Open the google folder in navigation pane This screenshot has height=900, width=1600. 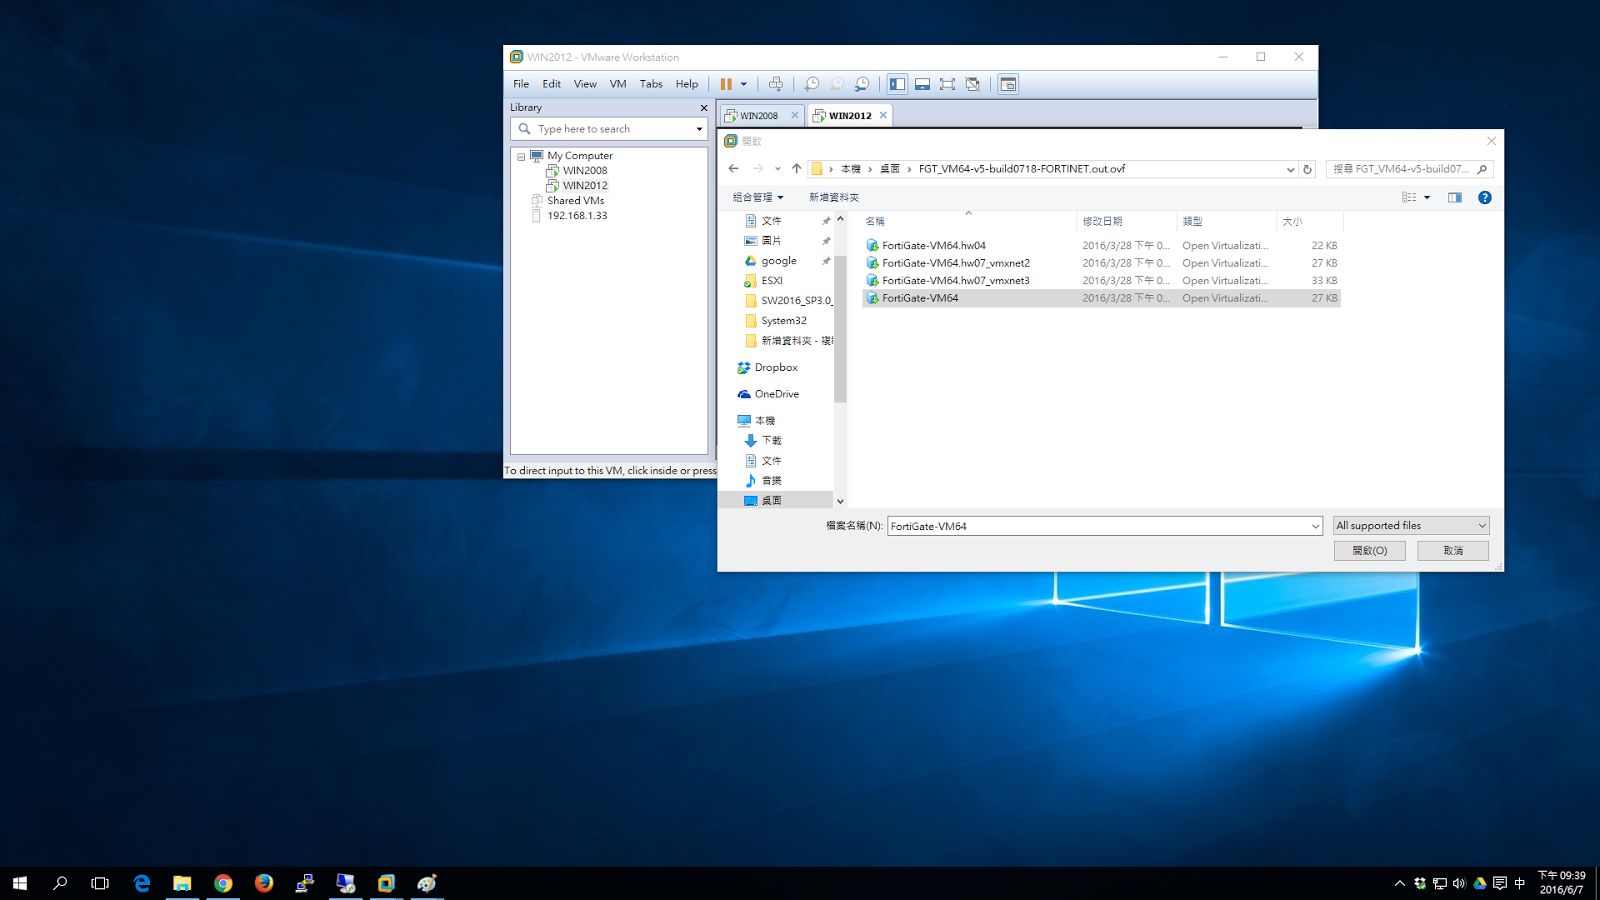(778, 261)
